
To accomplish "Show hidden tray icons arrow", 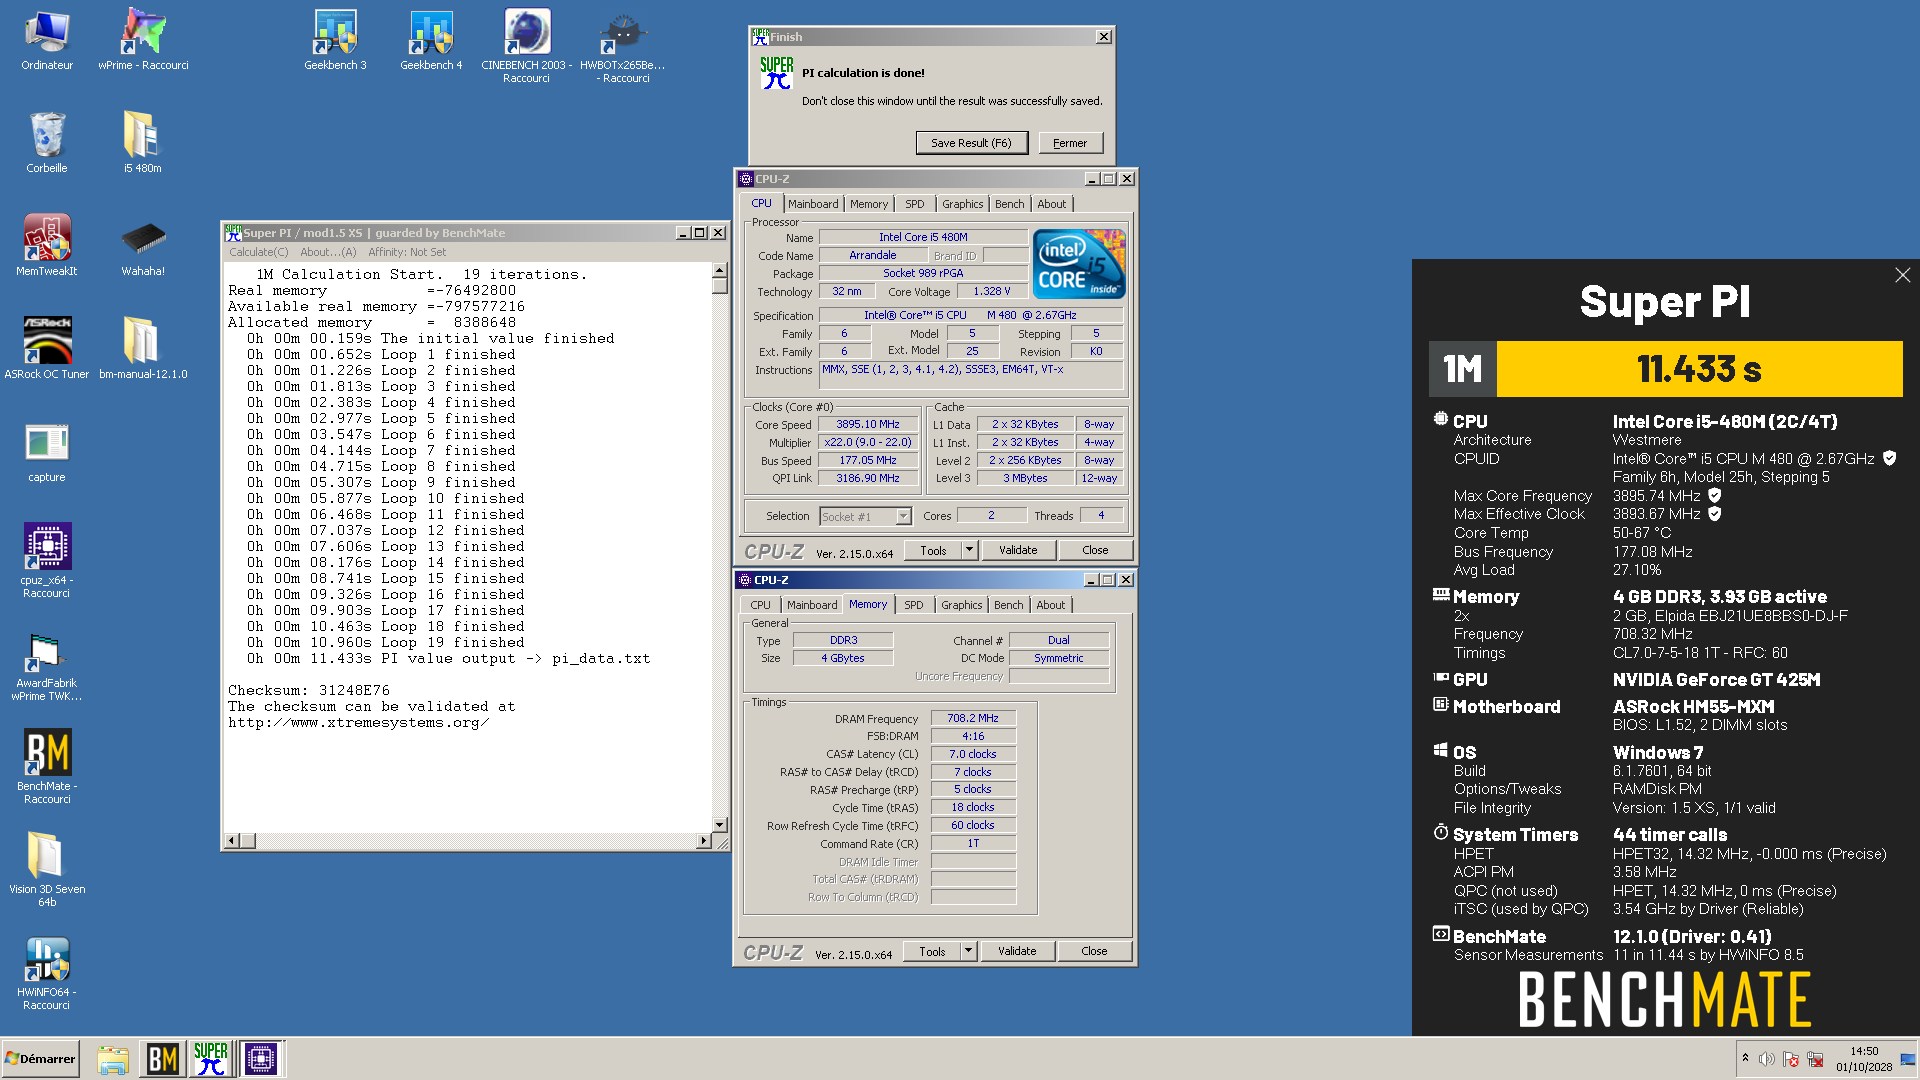I will (x=1745, y=1058).
